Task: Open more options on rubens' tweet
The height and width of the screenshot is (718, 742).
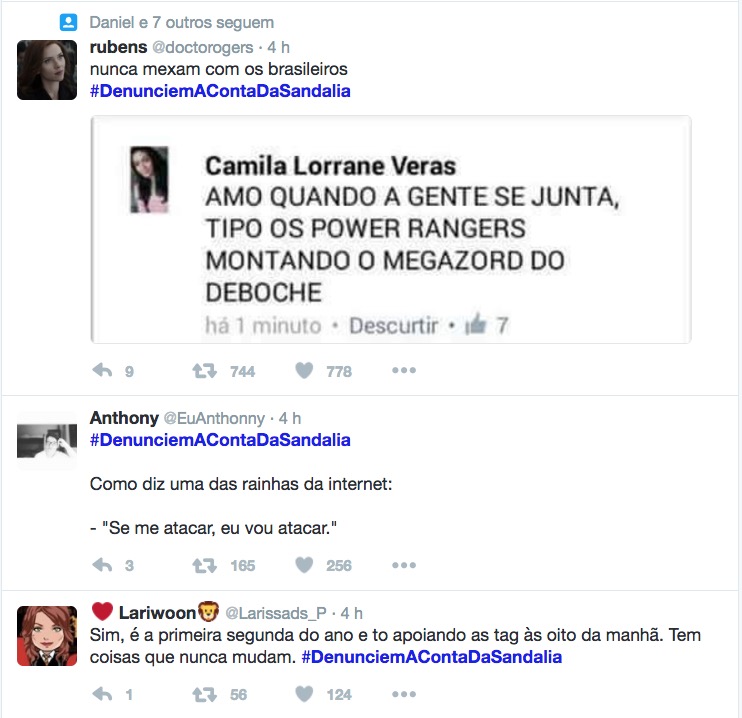Action: (404, 371)
